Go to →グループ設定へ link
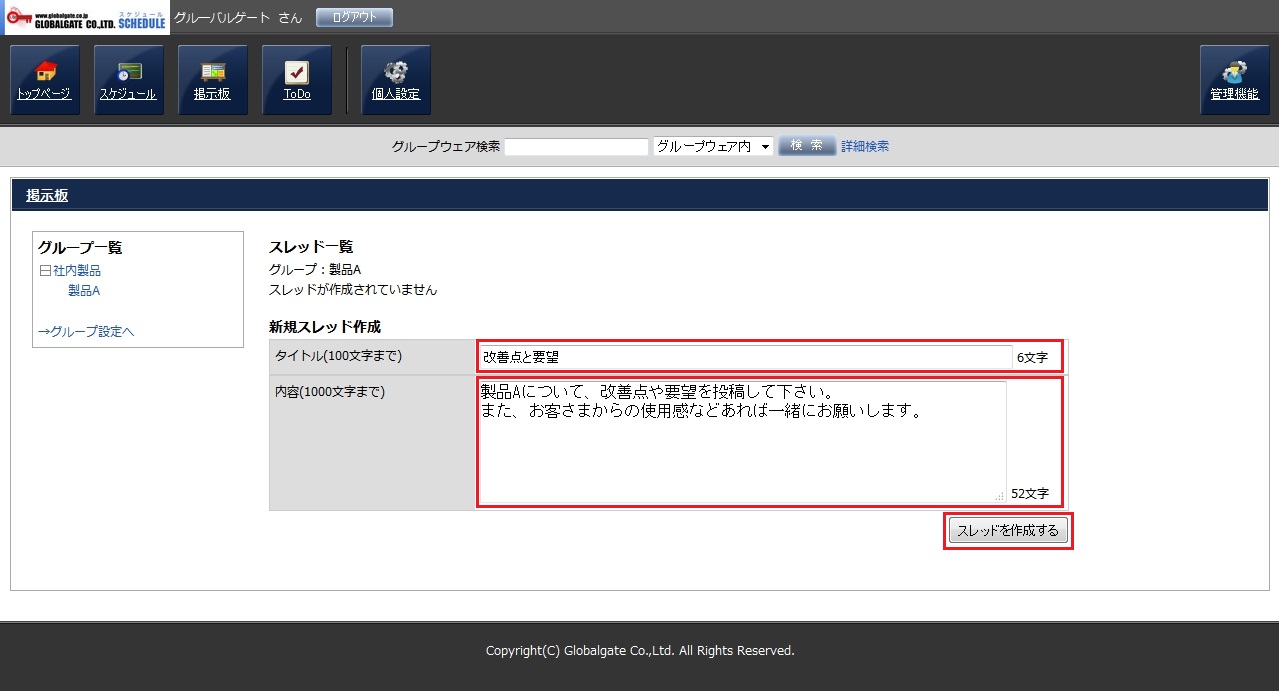 [x=86, y=331]
